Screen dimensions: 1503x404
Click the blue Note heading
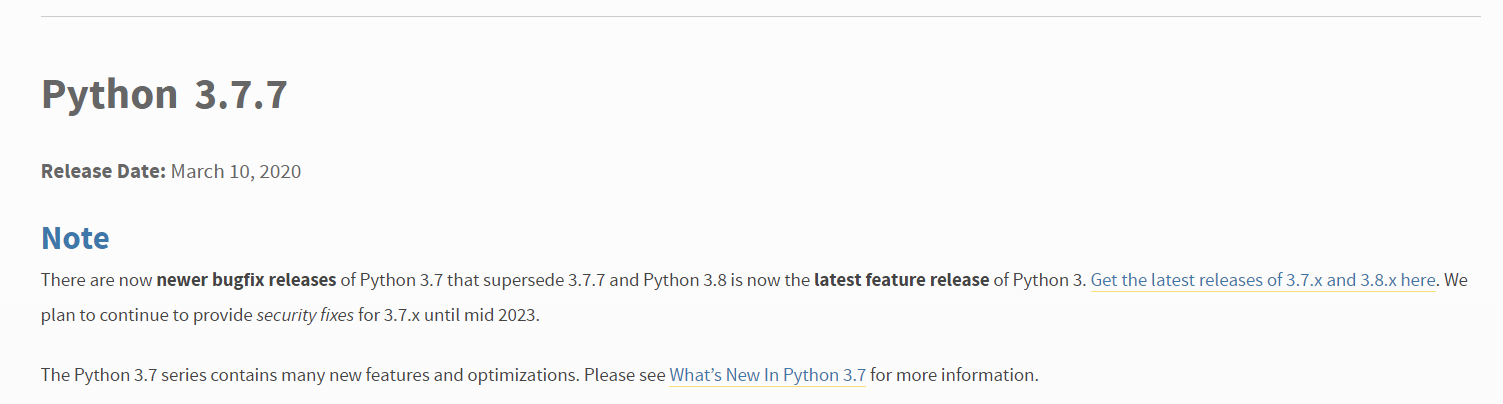point(75,238)
